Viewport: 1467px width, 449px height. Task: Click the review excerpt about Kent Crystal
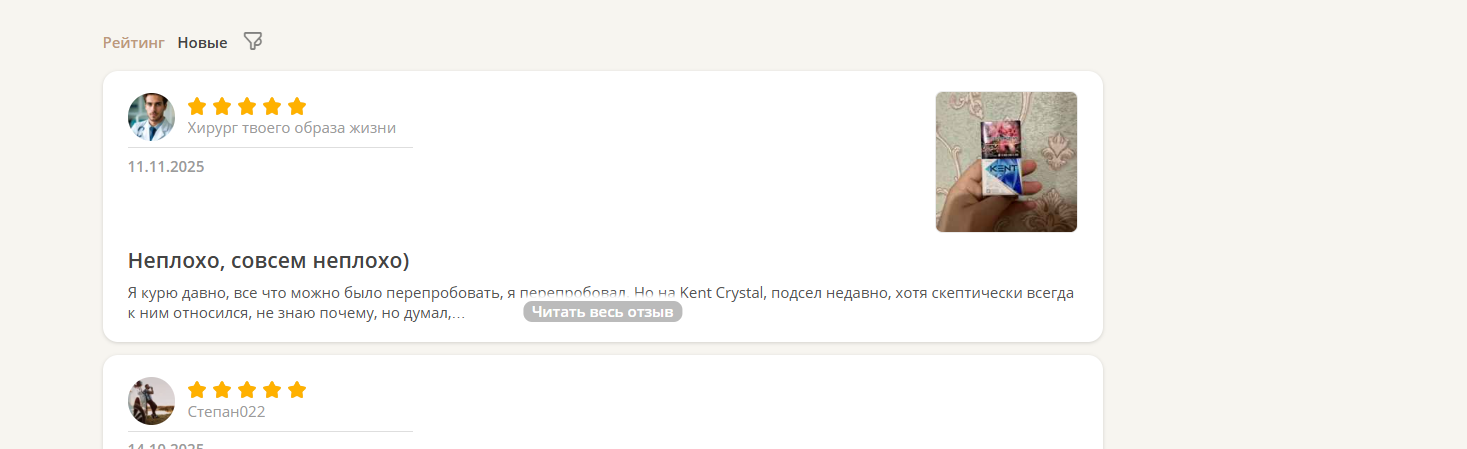click(601, 303)
